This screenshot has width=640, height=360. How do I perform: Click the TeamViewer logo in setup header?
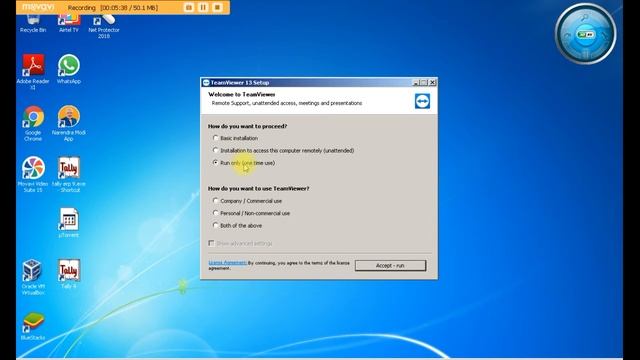coord(422,101)
